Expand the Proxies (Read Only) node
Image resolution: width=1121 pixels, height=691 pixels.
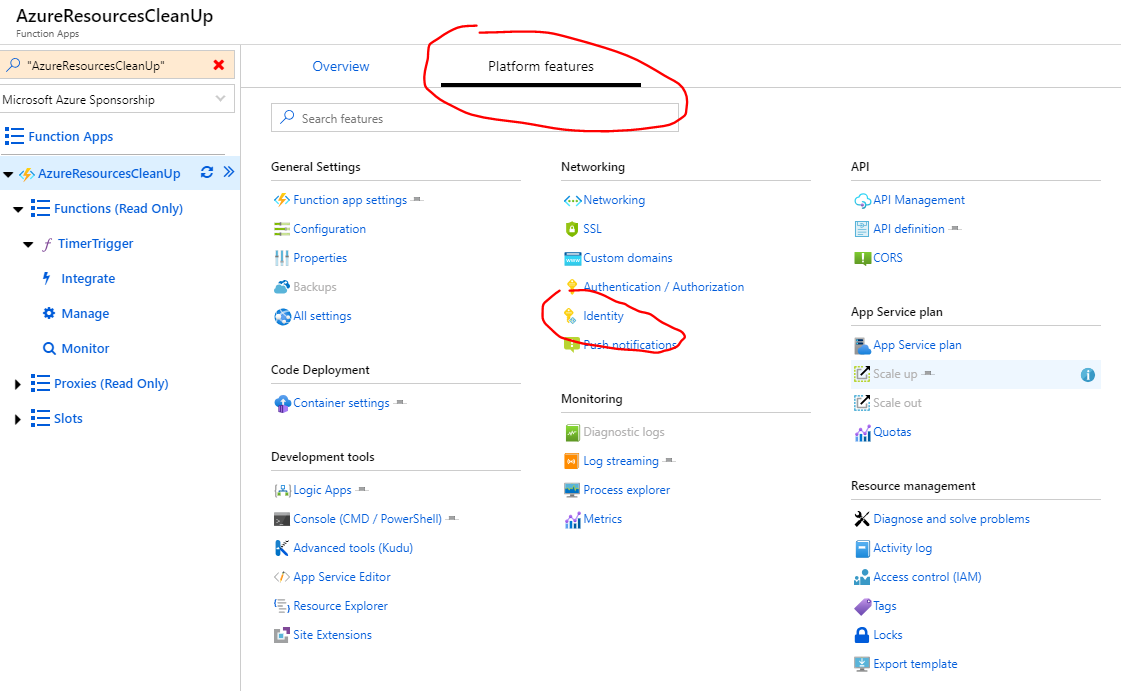click(x=18, y=384)
